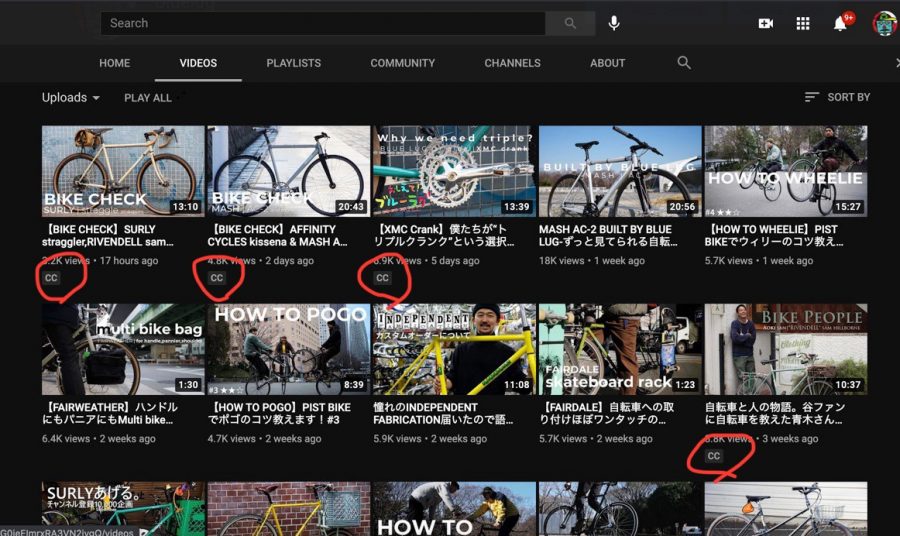Open the '[FAIRWEATHER]' Multi bike video title

click(110, 413)
